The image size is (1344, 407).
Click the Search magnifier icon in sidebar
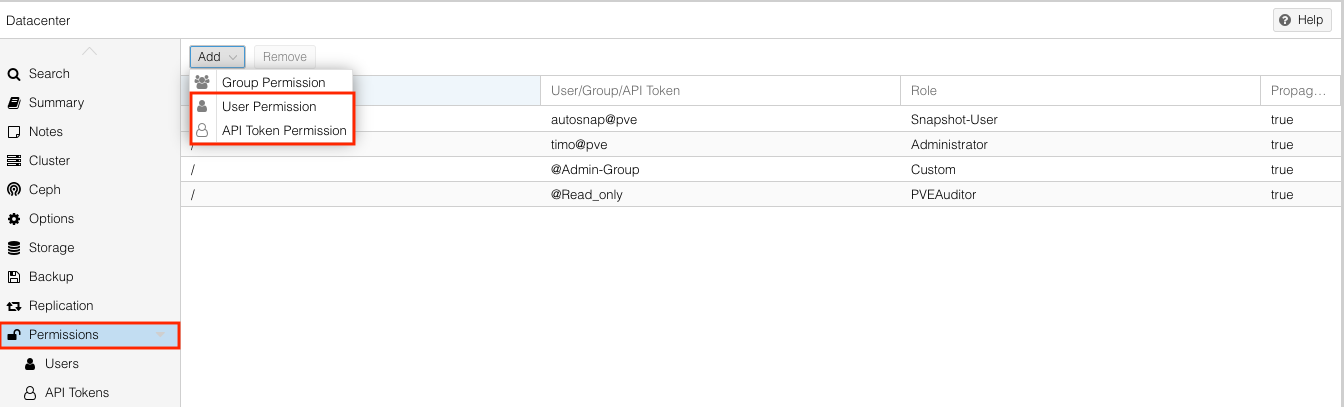(14, 74)
